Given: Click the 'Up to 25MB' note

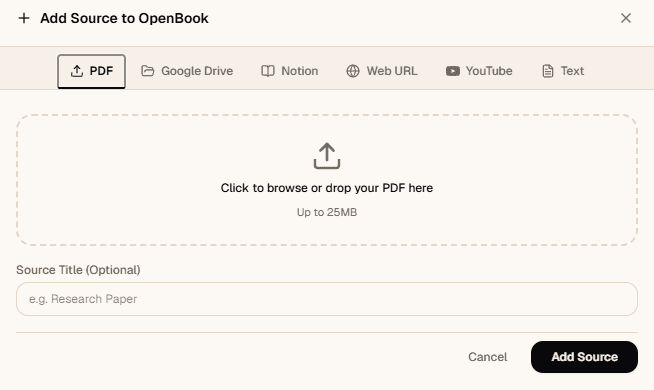Looking at the screenshot, I should click(327, 212).
